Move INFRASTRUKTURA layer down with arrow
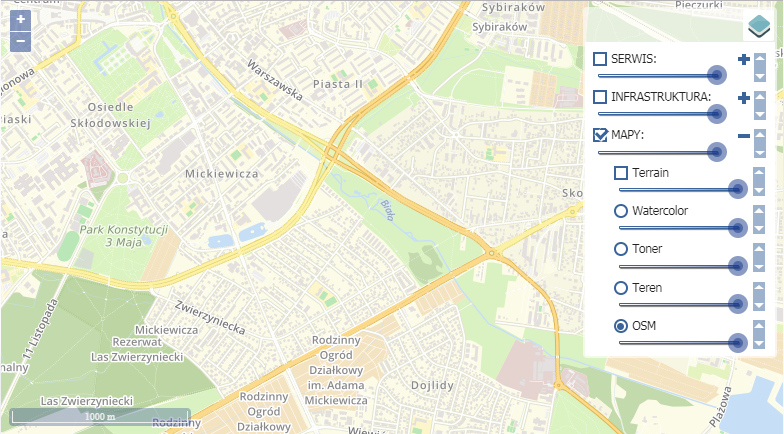 [x=760, y=114]
